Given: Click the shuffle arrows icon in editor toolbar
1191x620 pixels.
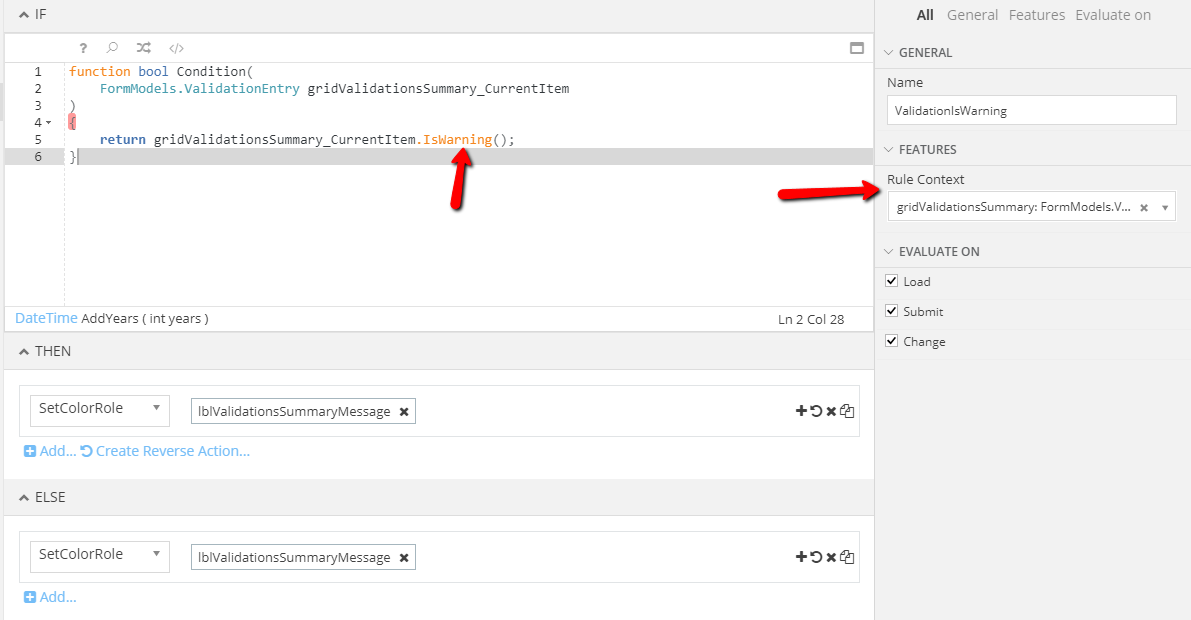Looking at the screenshot, I should 144,48.
